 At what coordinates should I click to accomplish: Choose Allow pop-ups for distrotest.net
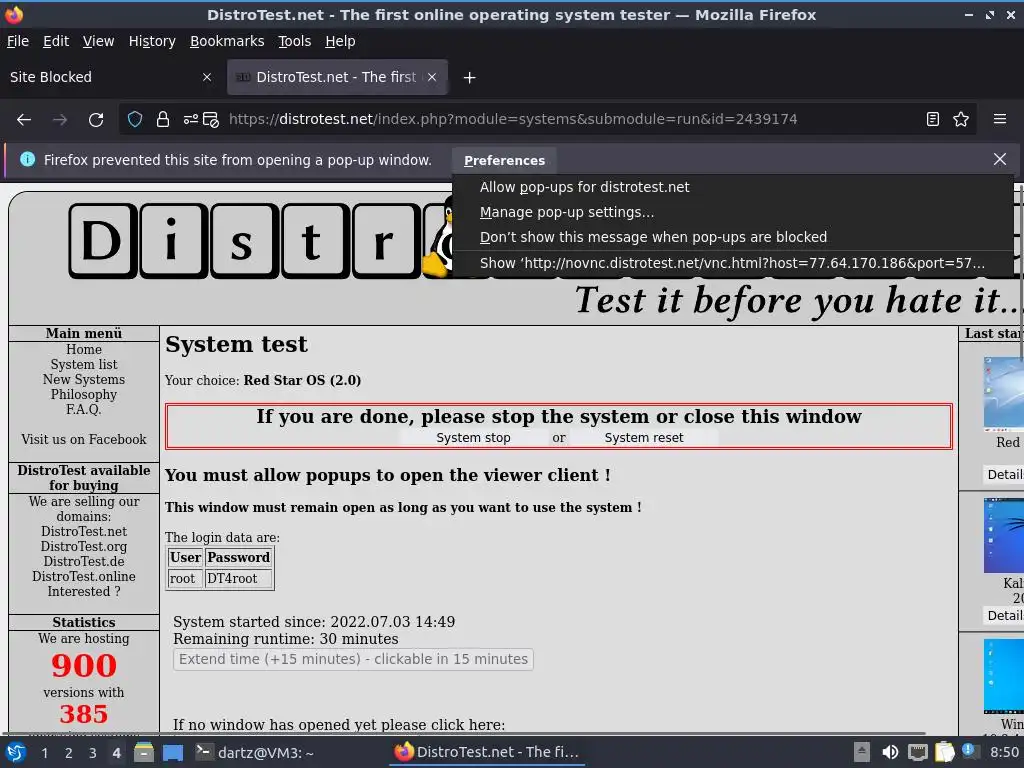click(x=733, y=187)
